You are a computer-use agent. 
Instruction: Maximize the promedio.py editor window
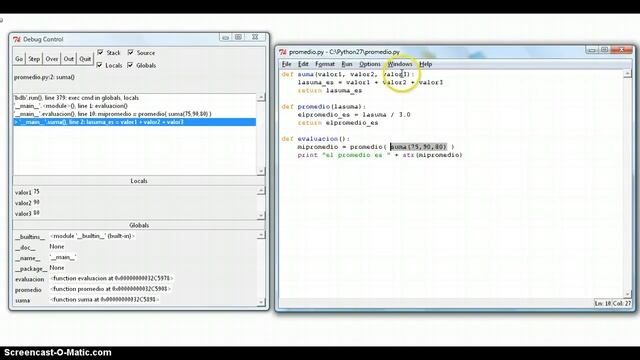tap(604, 50)
